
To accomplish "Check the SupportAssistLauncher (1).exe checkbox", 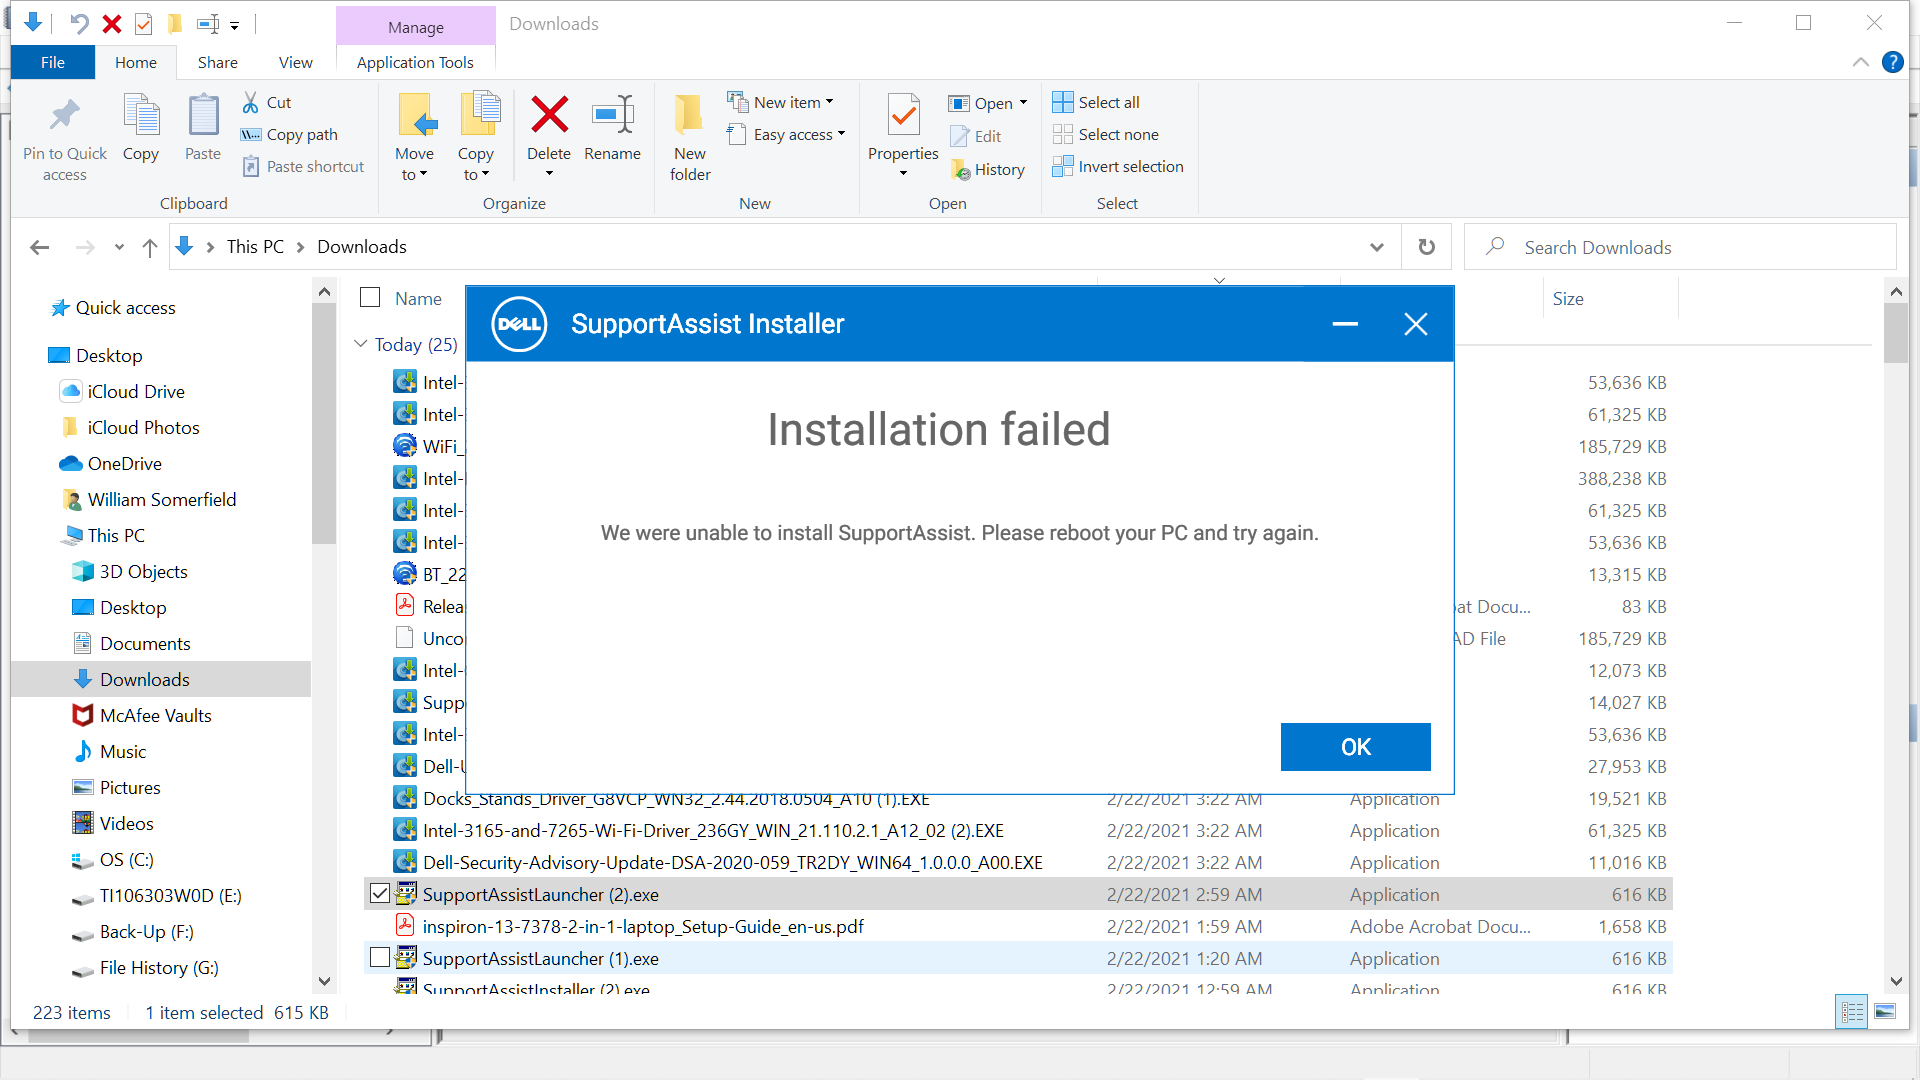I will pos(380,958).
